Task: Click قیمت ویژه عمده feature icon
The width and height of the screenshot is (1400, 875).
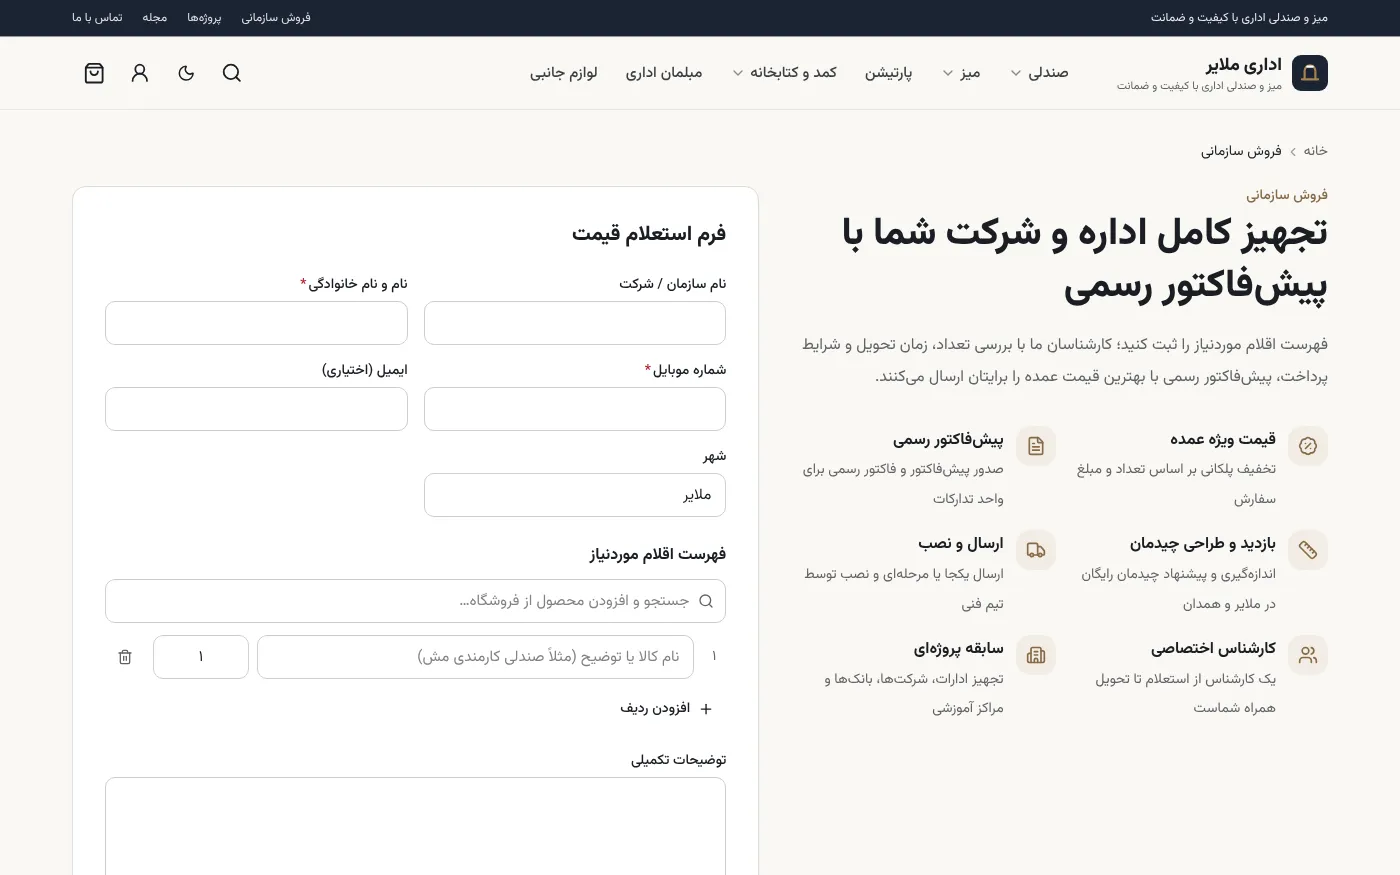Action: click(1308, 446)
